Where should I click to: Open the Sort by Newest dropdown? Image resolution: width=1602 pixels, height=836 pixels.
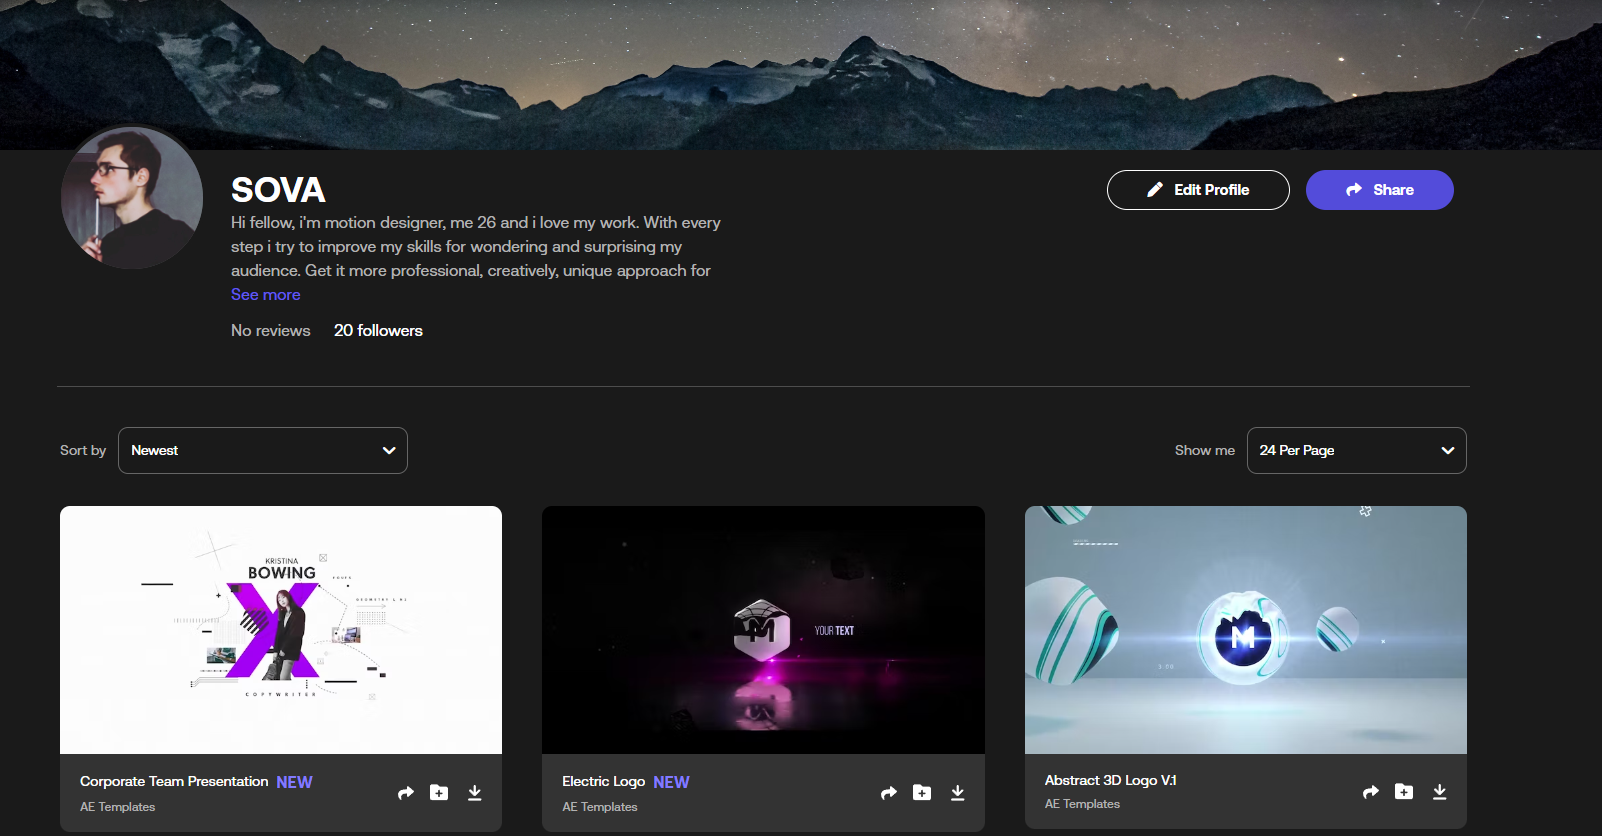263,451
